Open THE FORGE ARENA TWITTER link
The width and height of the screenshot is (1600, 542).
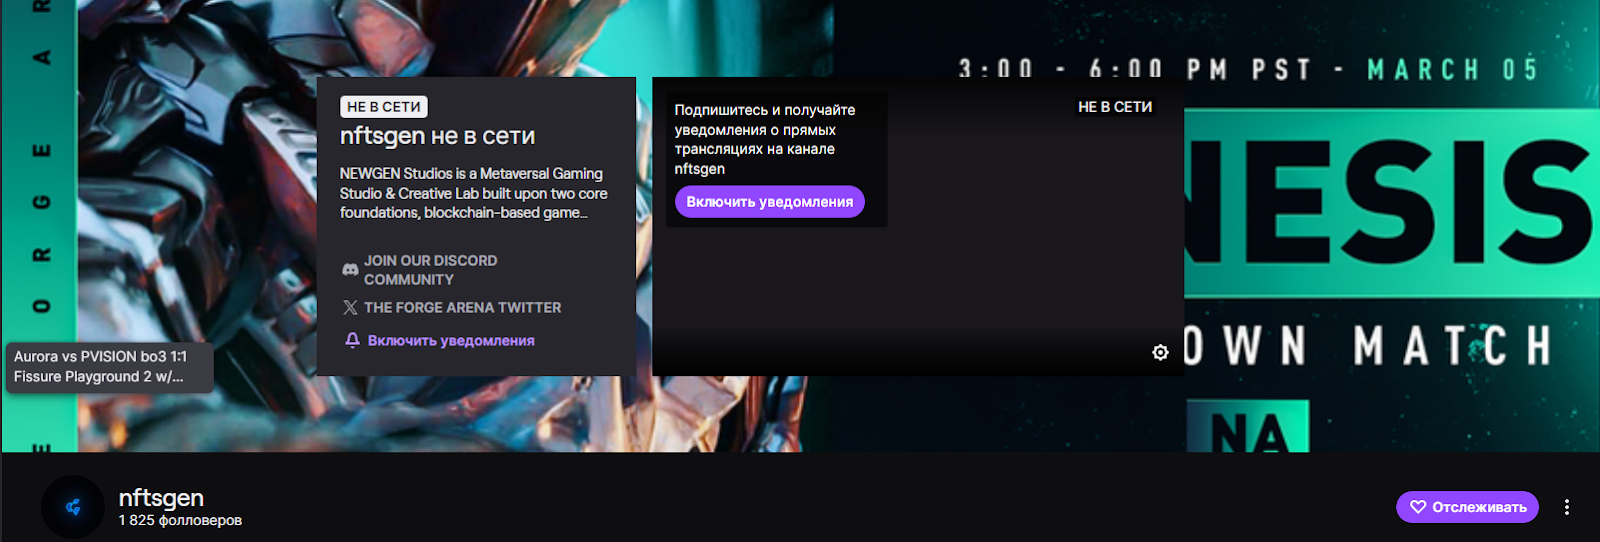[462, 308]
